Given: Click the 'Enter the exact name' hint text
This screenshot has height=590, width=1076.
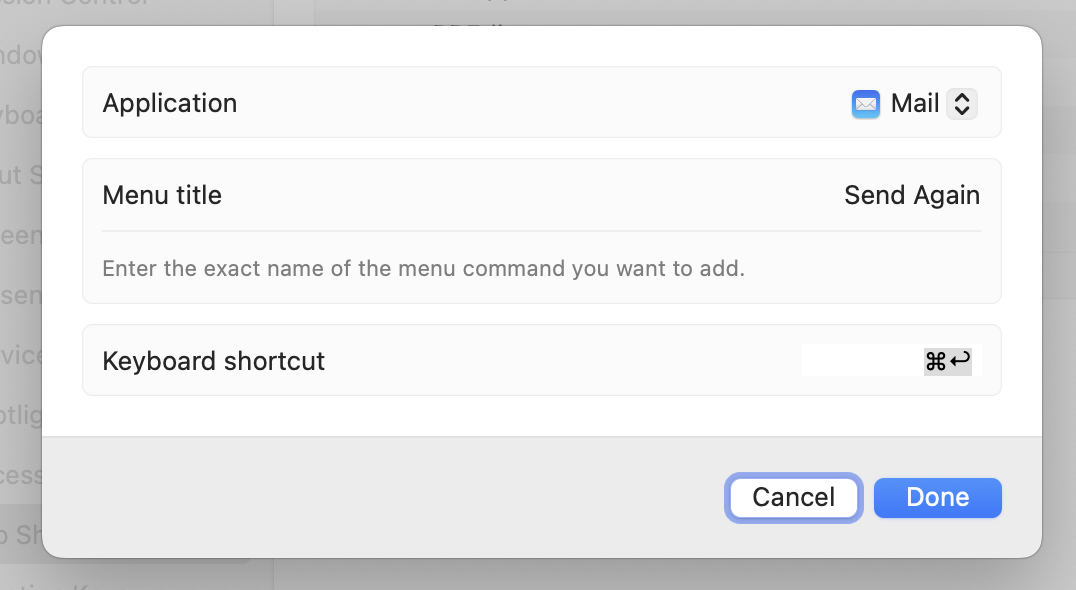Looking at the screenshot, I should tap(423, 269).
